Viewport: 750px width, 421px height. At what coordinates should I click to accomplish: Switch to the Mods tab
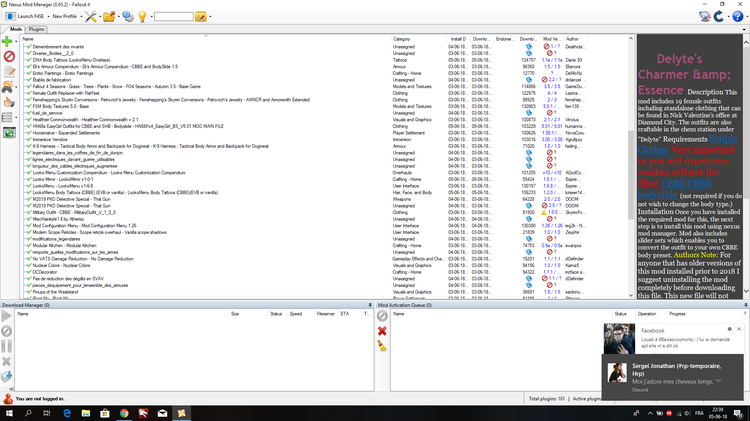click(x=15, y=29)
